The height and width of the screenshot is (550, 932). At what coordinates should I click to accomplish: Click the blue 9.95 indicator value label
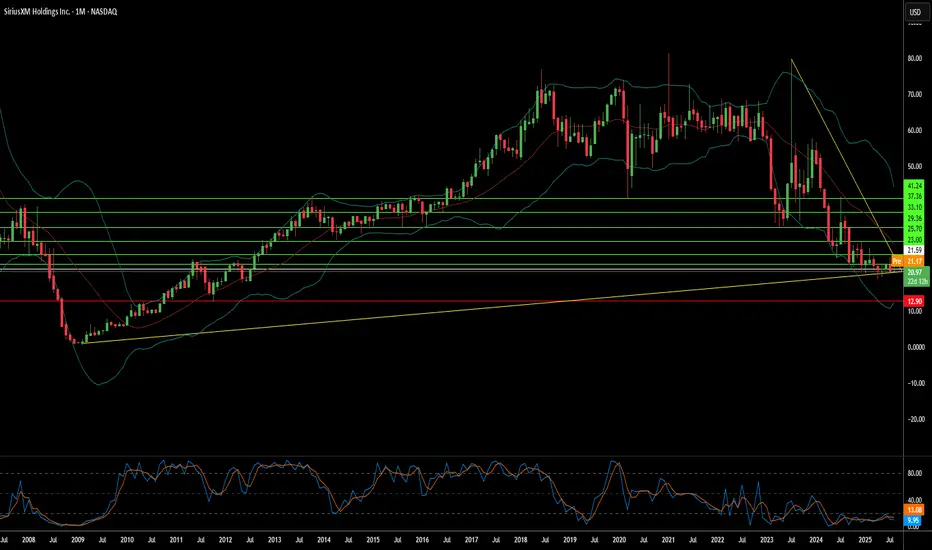coord(913,520)
